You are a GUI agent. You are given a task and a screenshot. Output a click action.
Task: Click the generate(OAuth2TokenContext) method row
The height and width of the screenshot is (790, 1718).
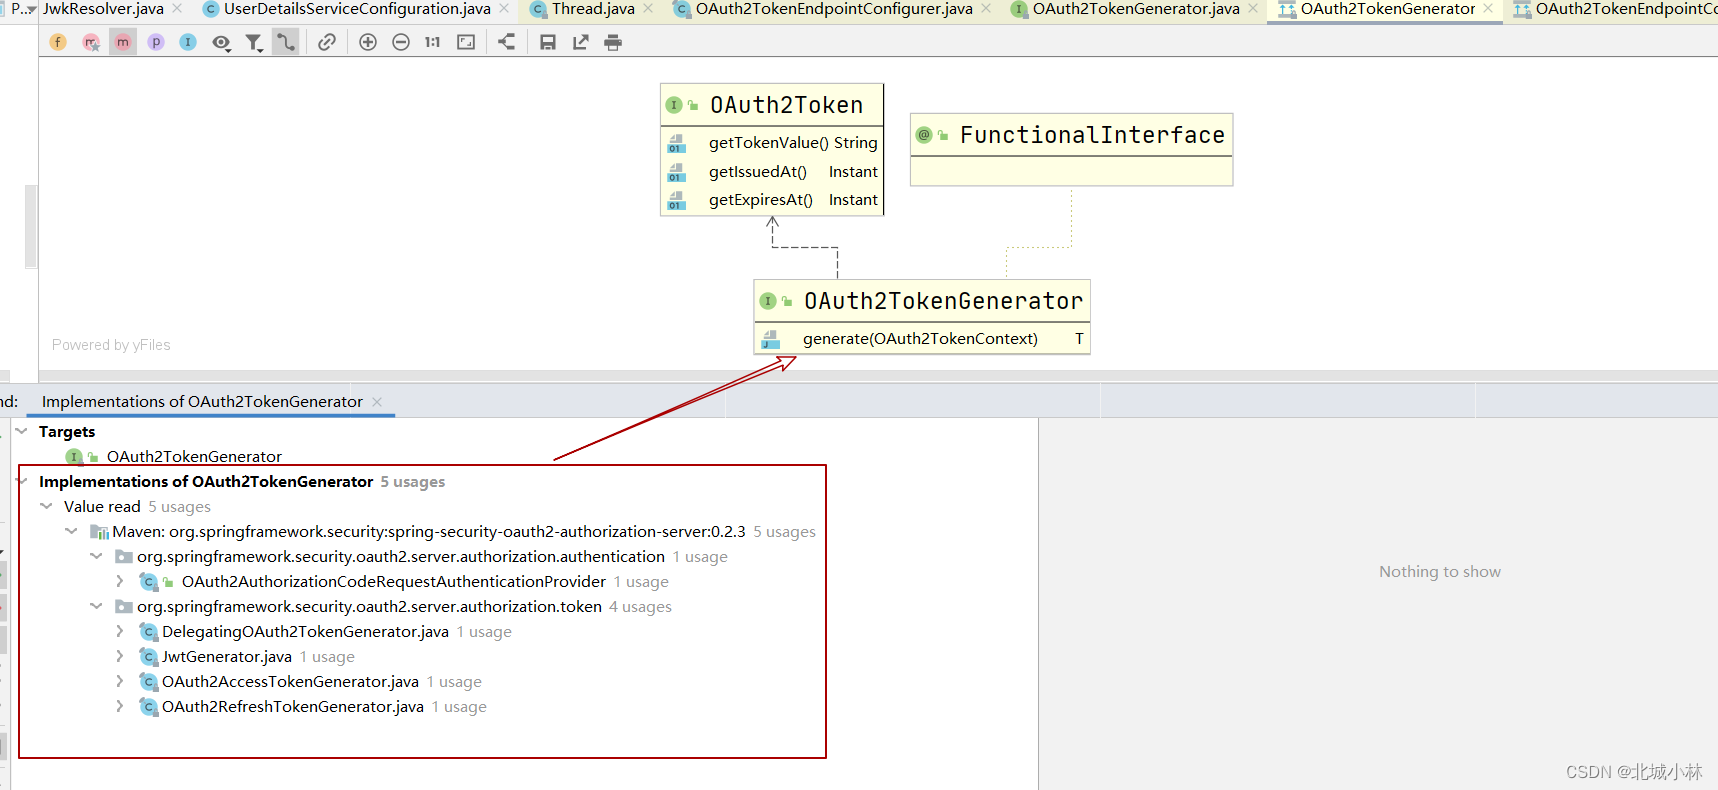coord(922,339)
